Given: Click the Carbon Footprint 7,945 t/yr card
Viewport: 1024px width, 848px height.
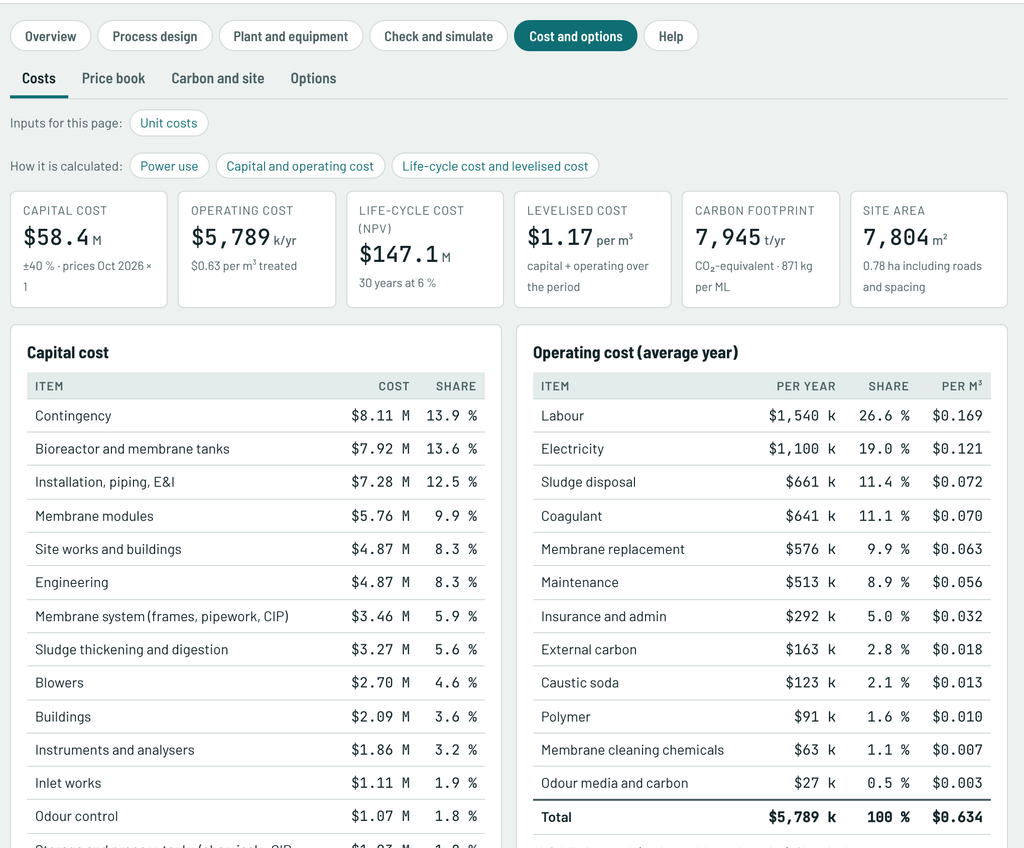Looking at the screenshot, I should click(x=761, y=249).
